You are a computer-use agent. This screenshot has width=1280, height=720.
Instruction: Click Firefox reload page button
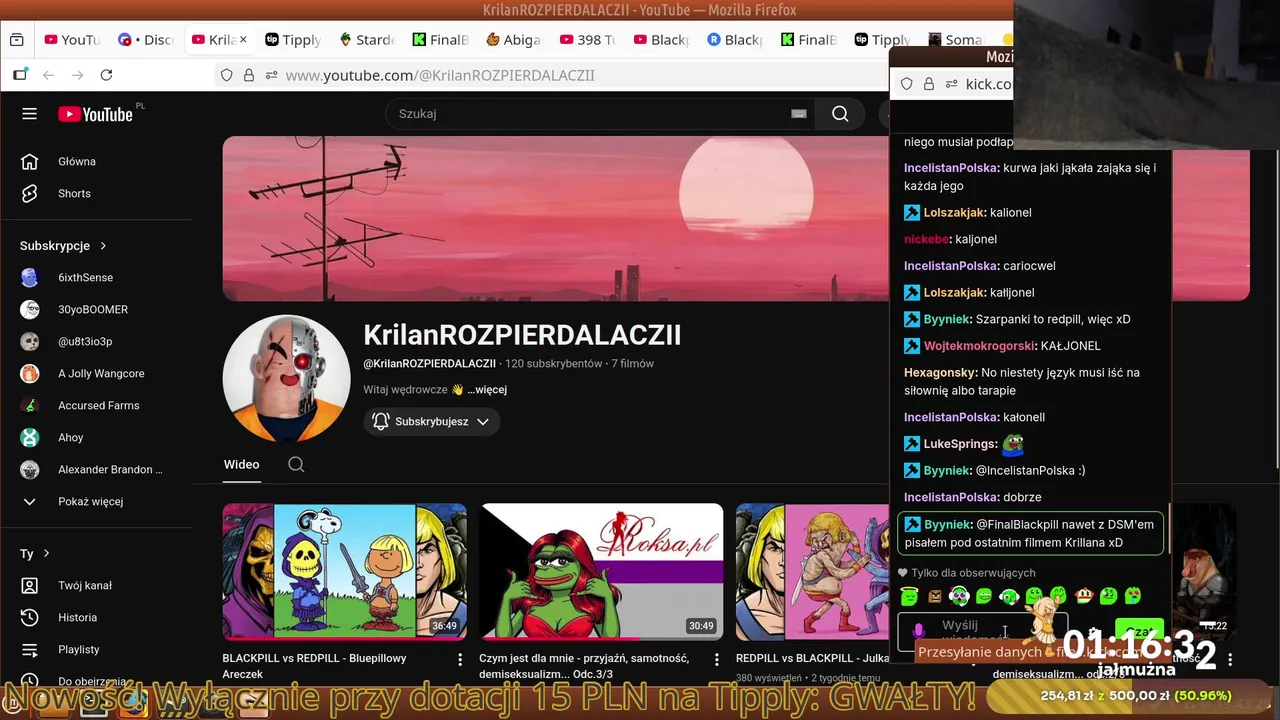click(106, 75)
